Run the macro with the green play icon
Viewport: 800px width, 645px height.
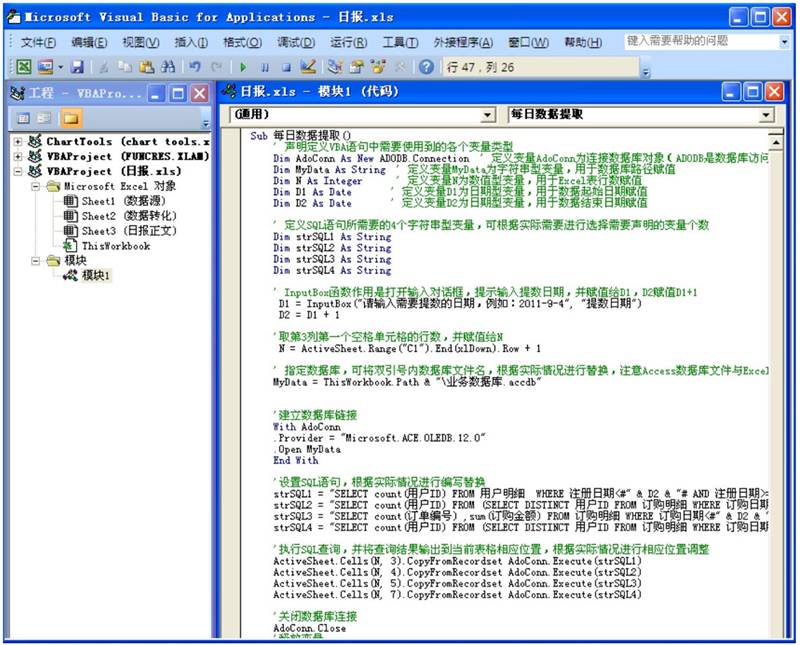click(243, 67)
